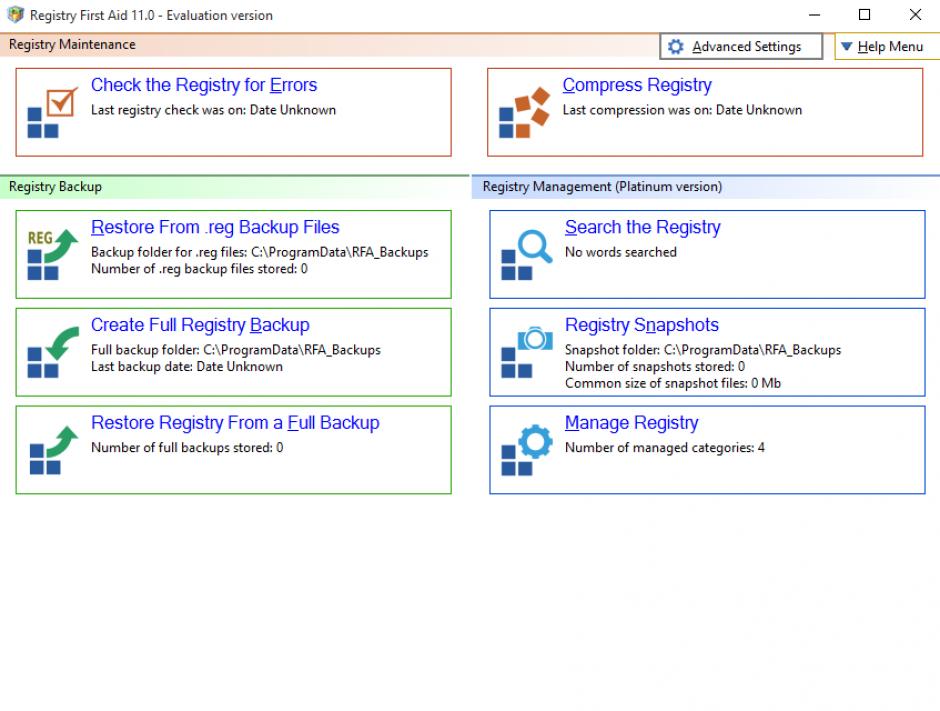Click the Search the Registry magnifier icon
The height and width of the screenshot is (711, 940).
point(526,255)
